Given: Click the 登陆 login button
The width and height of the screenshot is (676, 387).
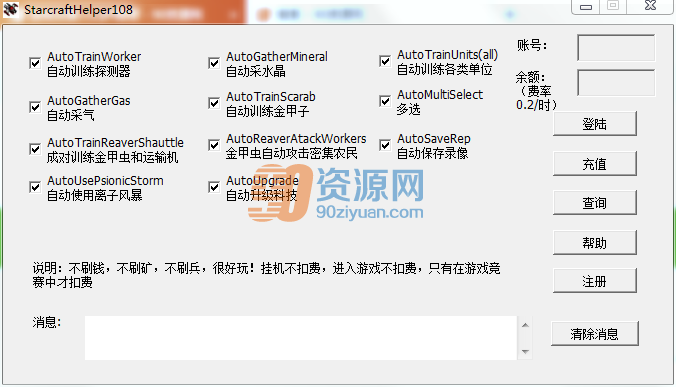Looking at the screenshot, I should [595, 124].
